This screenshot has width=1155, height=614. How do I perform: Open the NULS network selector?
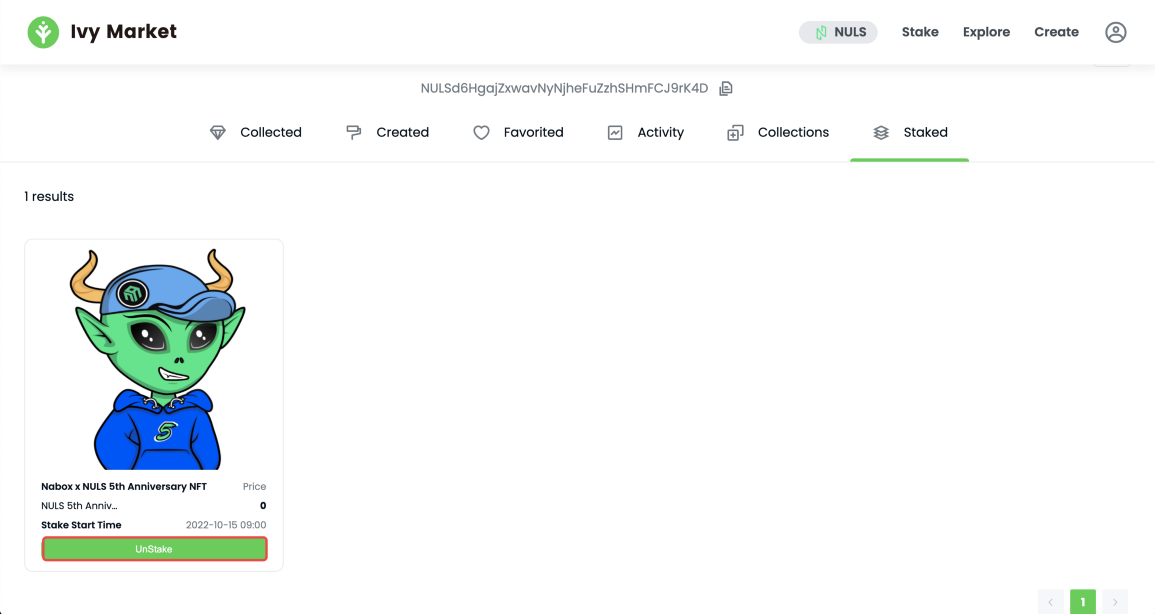pyautogui.click(x=838, y=32)
